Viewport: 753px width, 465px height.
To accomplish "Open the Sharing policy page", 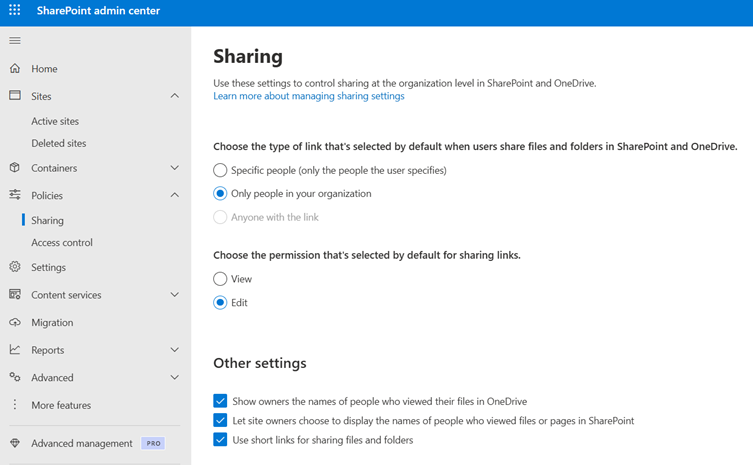I will pos(47,220).
